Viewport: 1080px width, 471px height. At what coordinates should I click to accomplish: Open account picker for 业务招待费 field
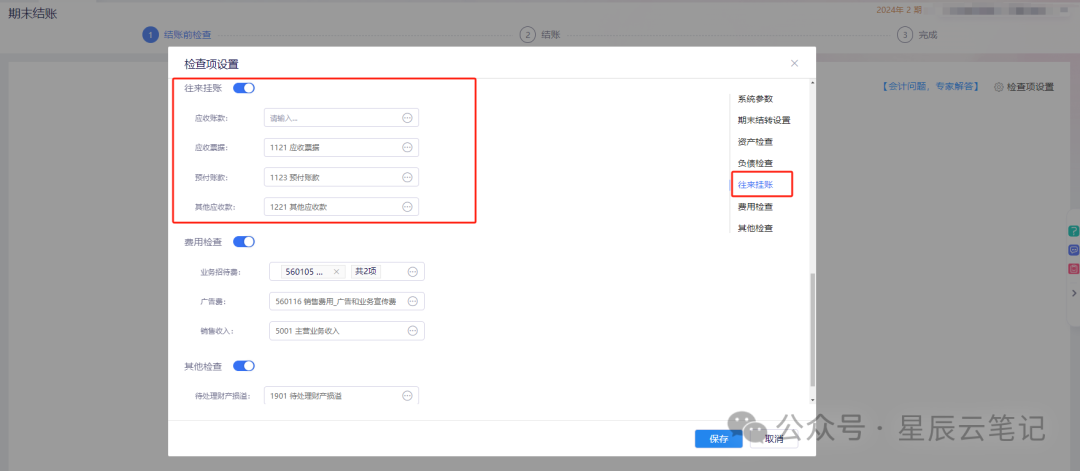point(413,271)
